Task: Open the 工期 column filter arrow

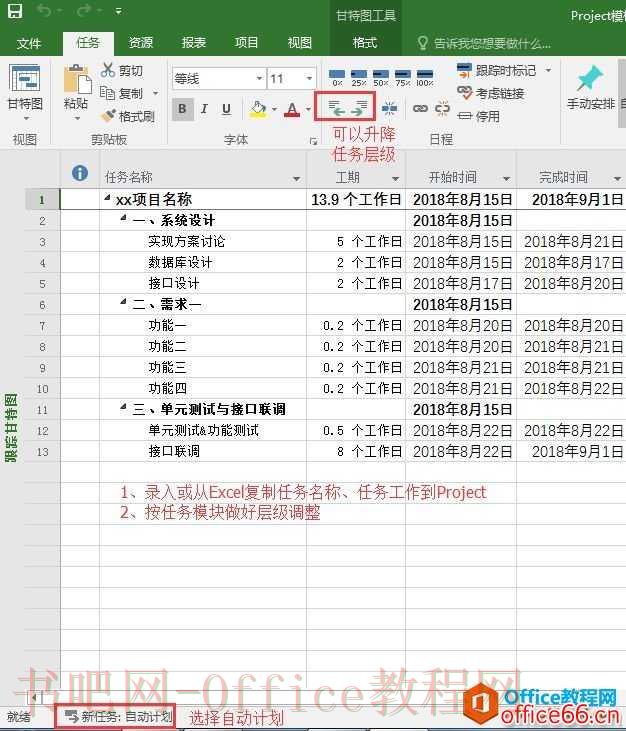Action: (396, 179)
